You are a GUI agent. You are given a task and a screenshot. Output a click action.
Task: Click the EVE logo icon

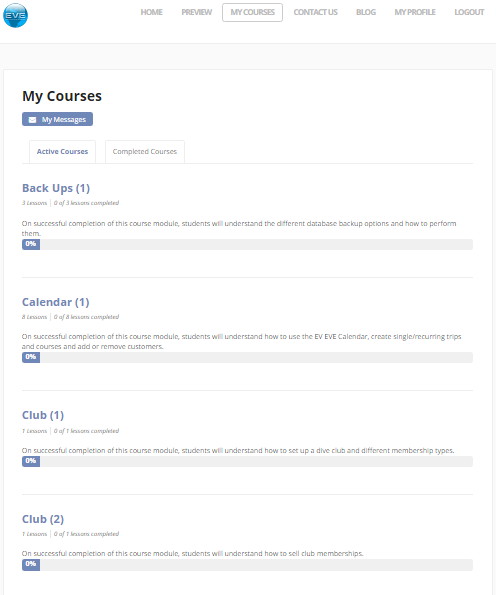(x=16, y=15)
